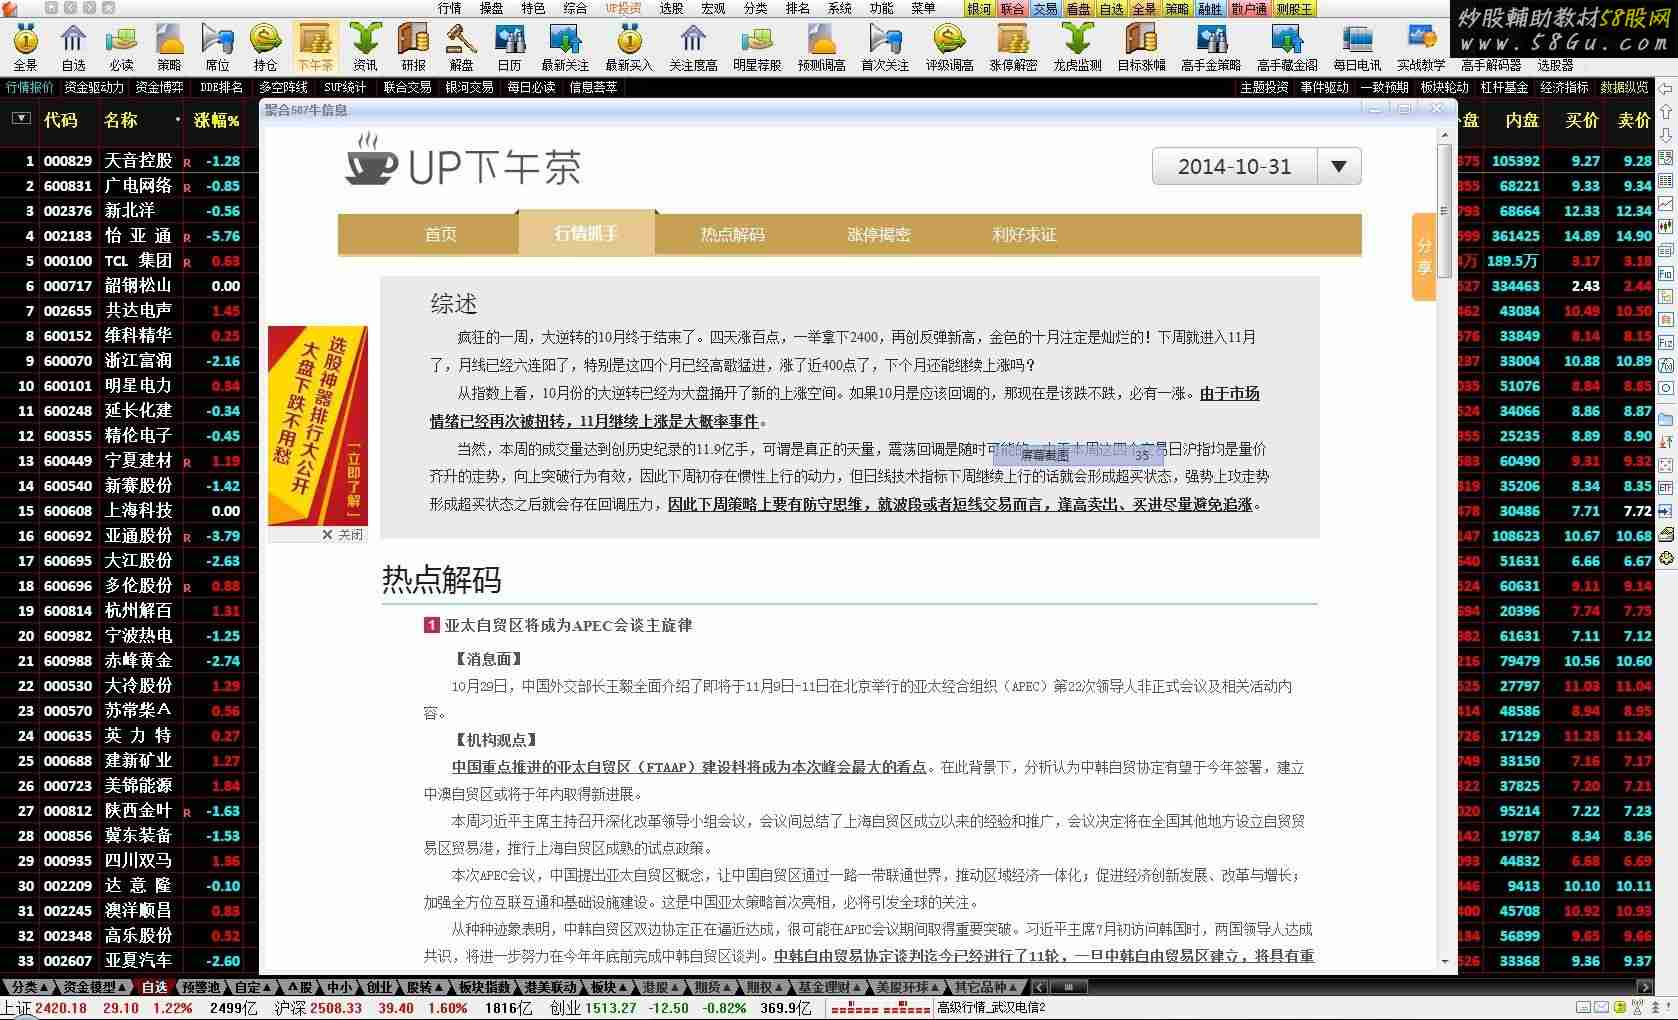Open the 关注度高 toolbar icon

(x=693, y=47)
